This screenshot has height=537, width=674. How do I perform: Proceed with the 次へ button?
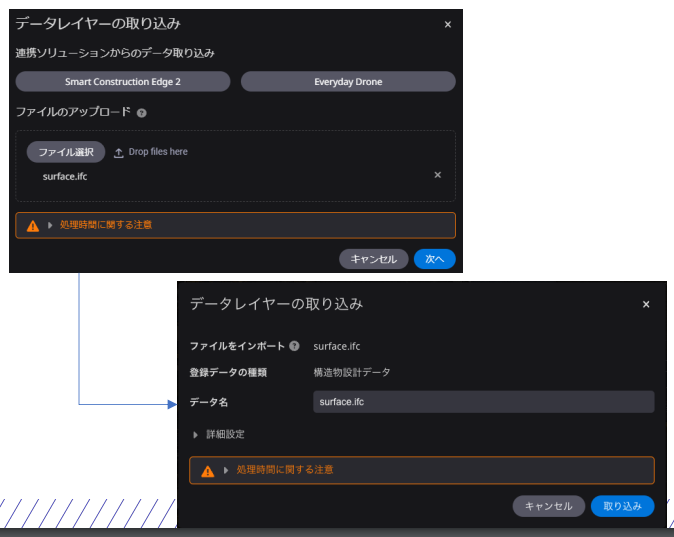434,259
